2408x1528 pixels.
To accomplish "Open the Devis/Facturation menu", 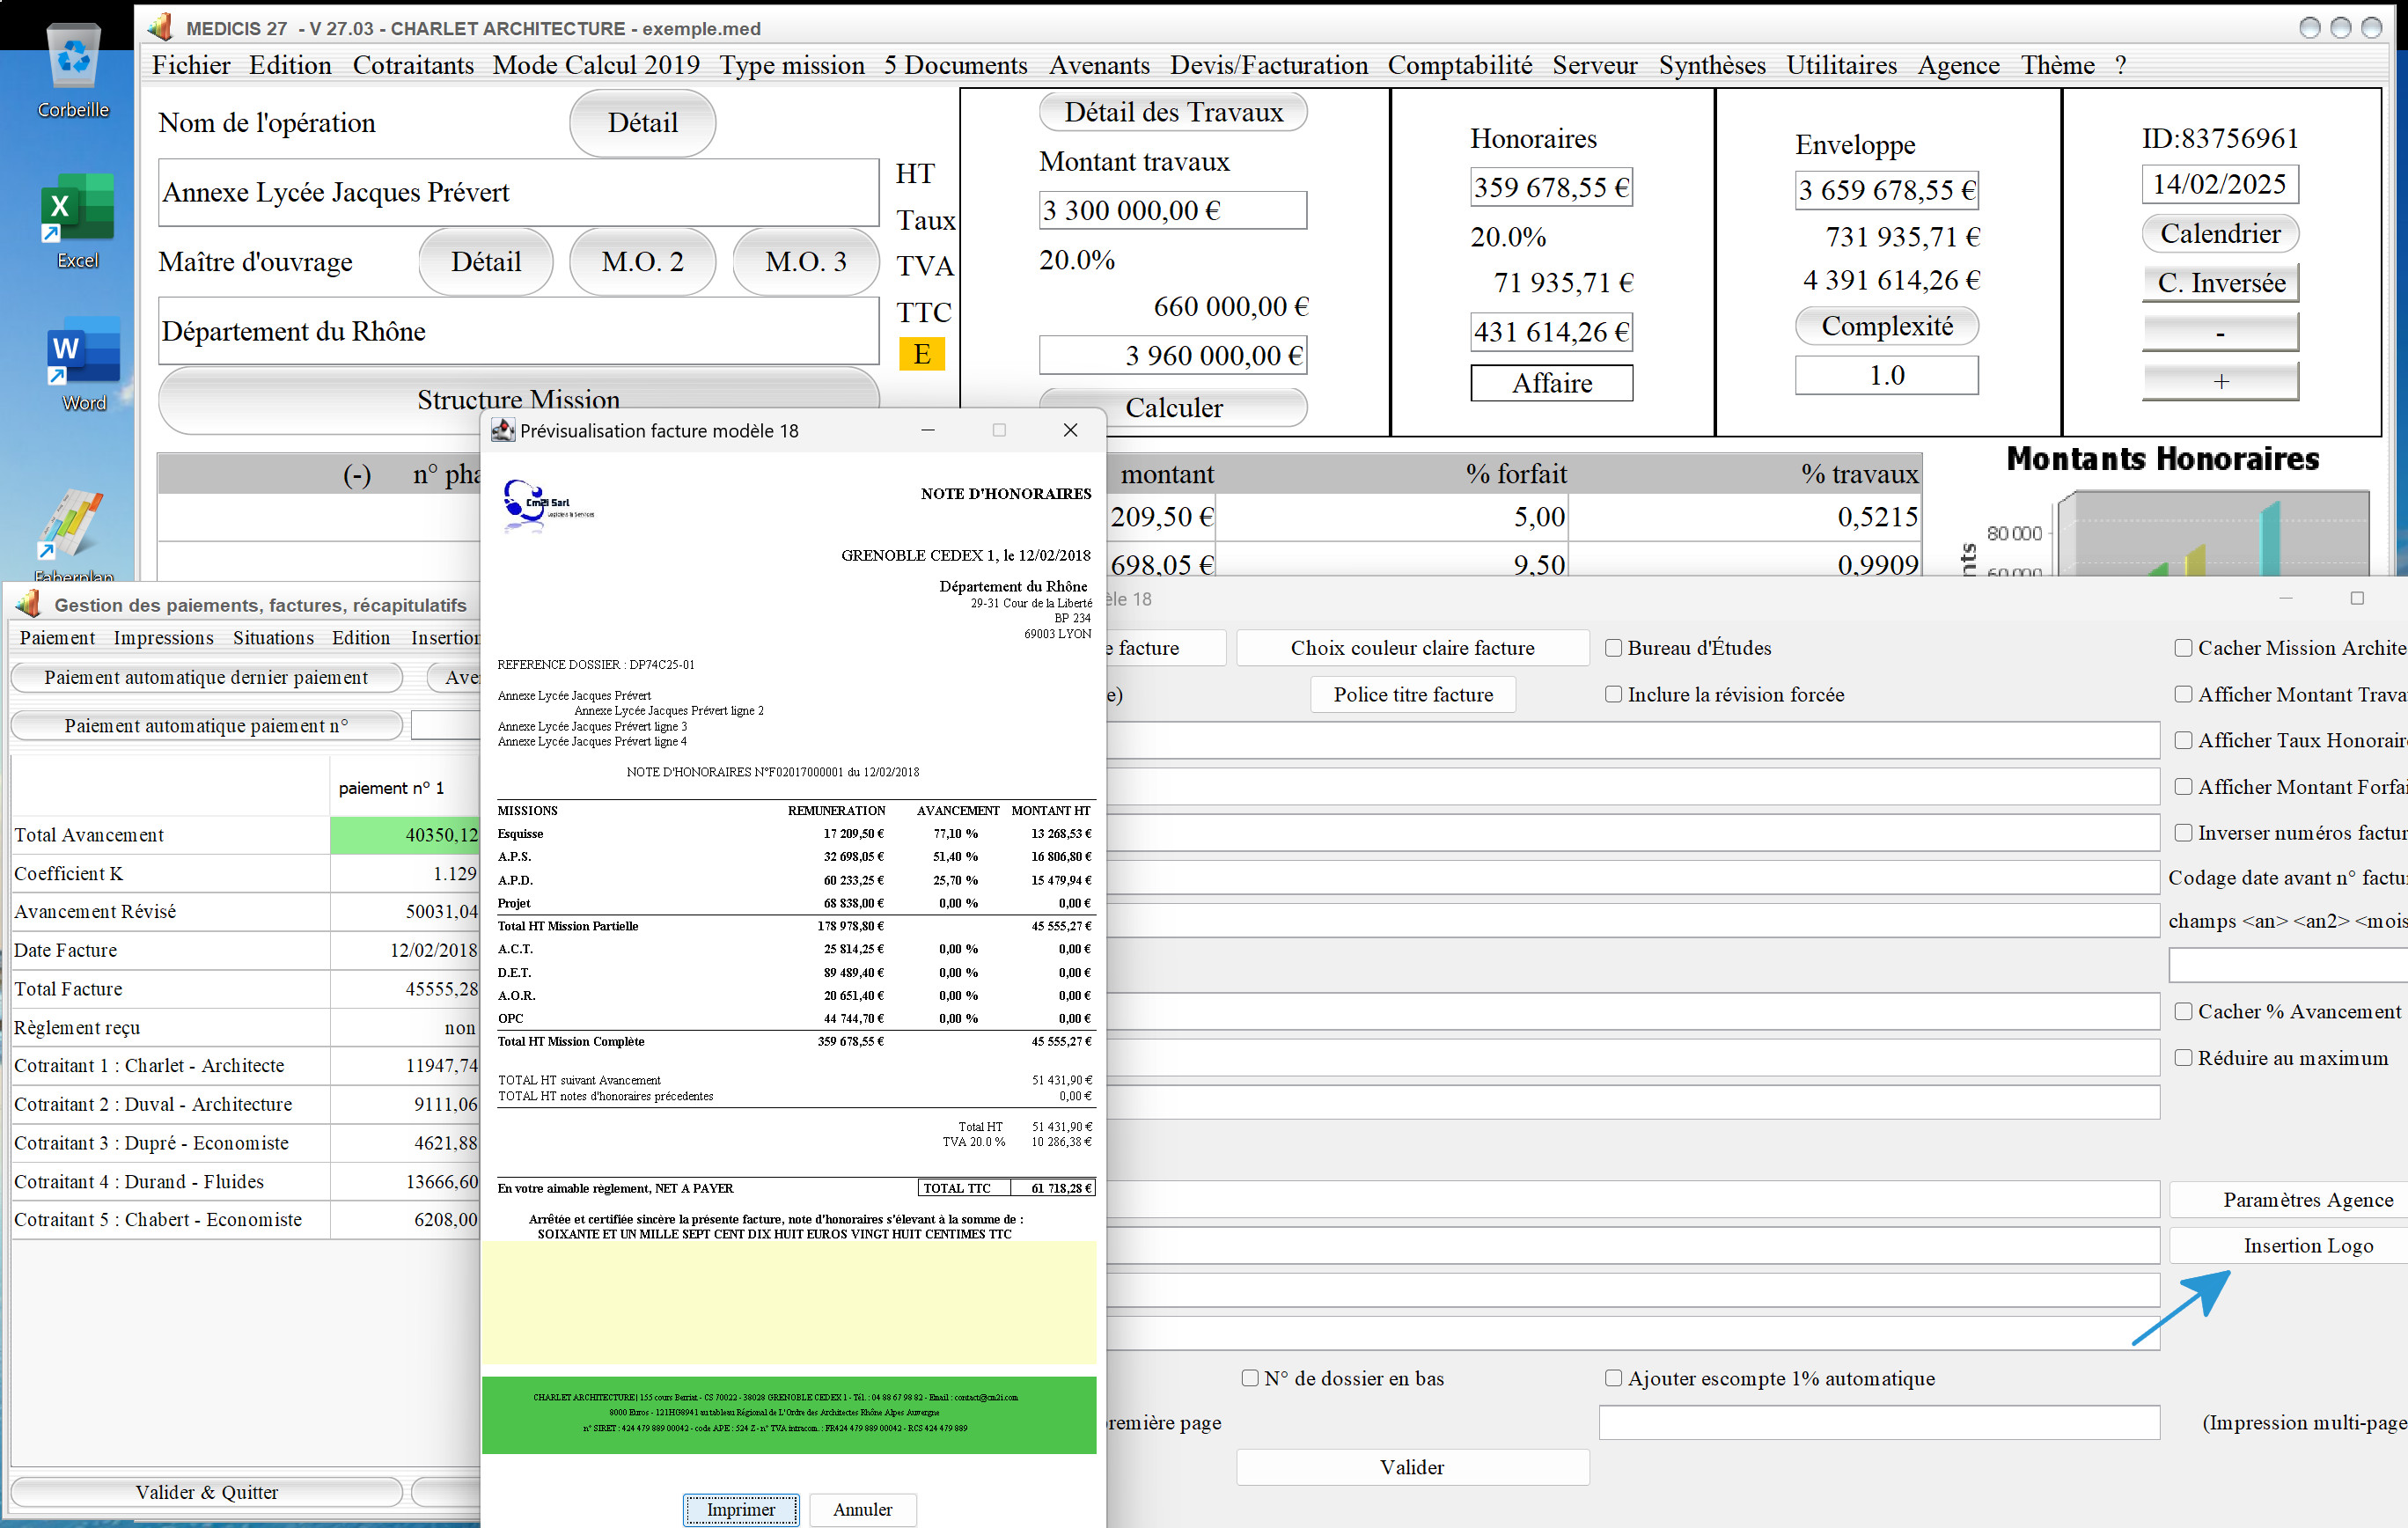I will [1269, 65].
